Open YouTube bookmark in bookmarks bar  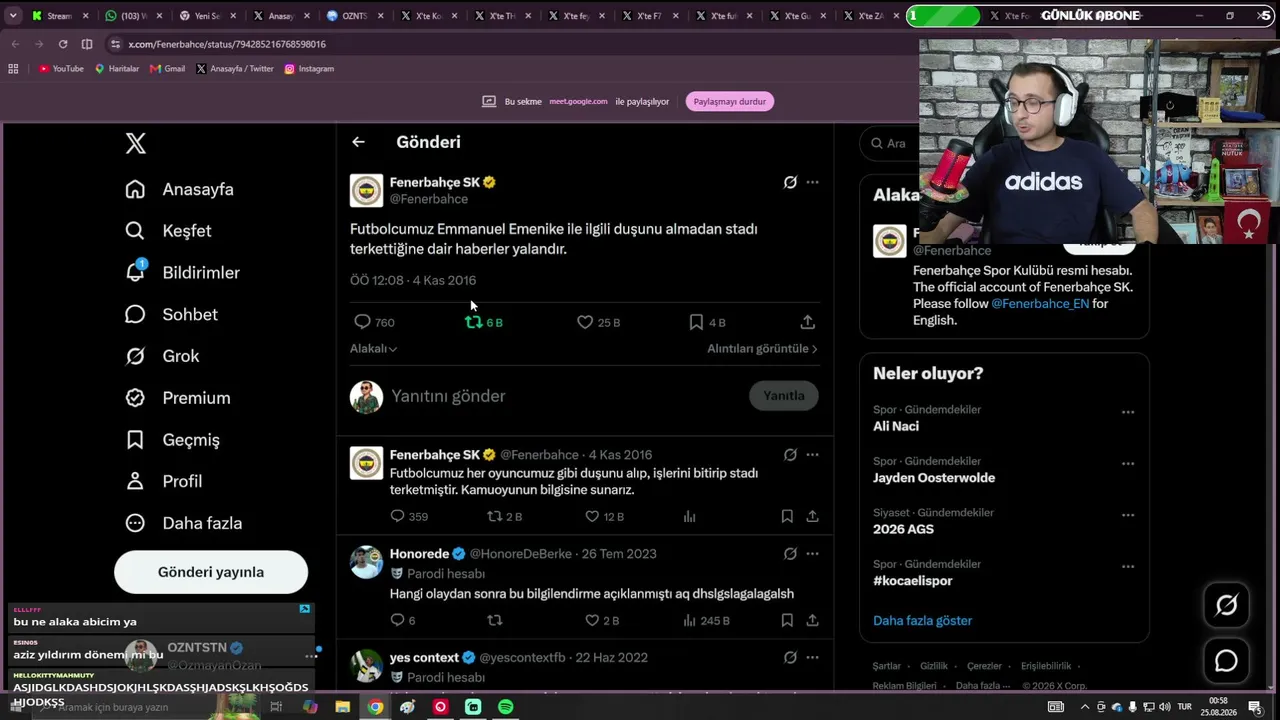(x=61, y=69)
